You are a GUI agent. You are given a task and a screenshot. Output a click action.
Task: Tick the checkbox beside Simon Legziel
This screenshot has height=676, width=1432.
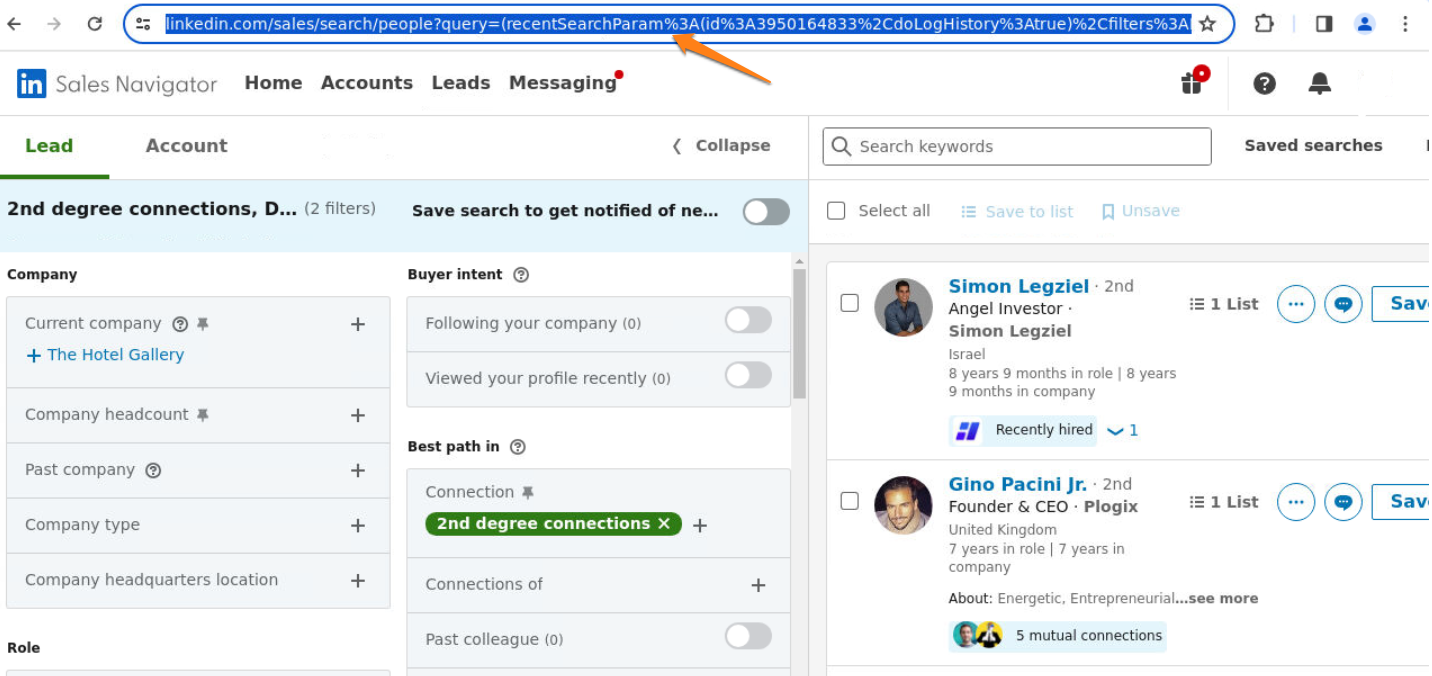coord(850,303)
